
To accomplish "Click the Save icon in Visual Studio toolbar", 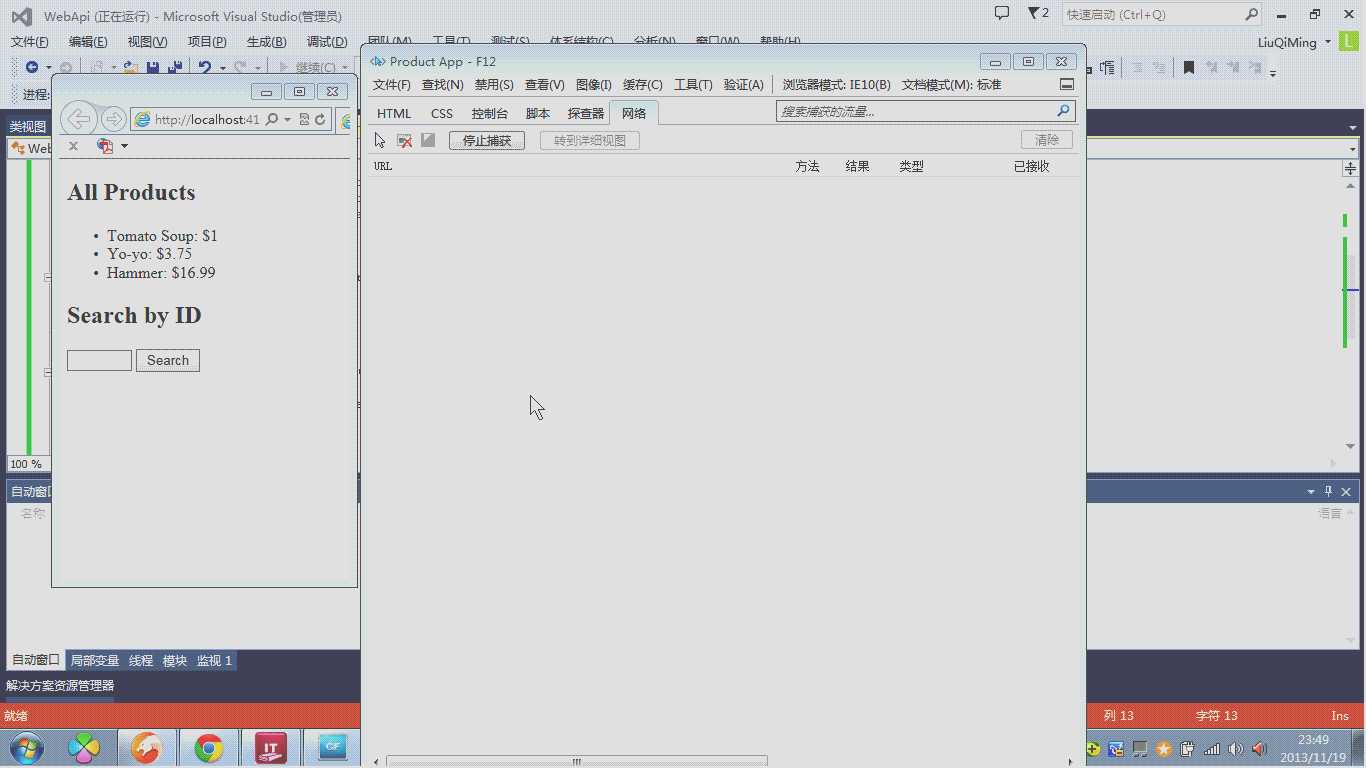I will click(153, 67).
